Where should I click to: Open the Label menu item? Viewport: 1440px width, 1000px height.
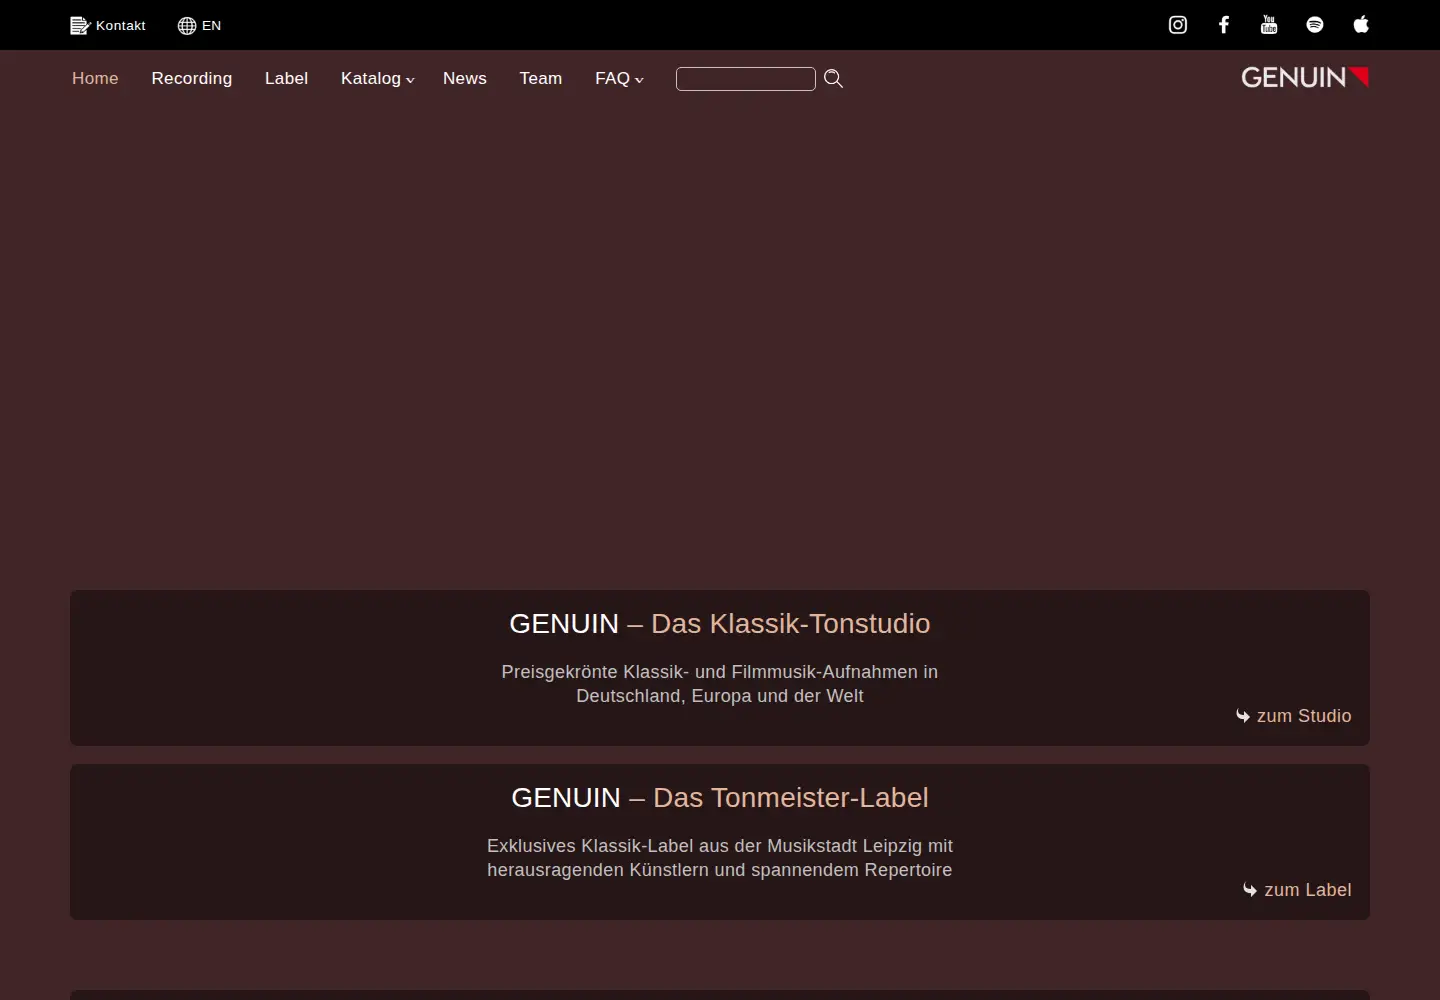286,79
